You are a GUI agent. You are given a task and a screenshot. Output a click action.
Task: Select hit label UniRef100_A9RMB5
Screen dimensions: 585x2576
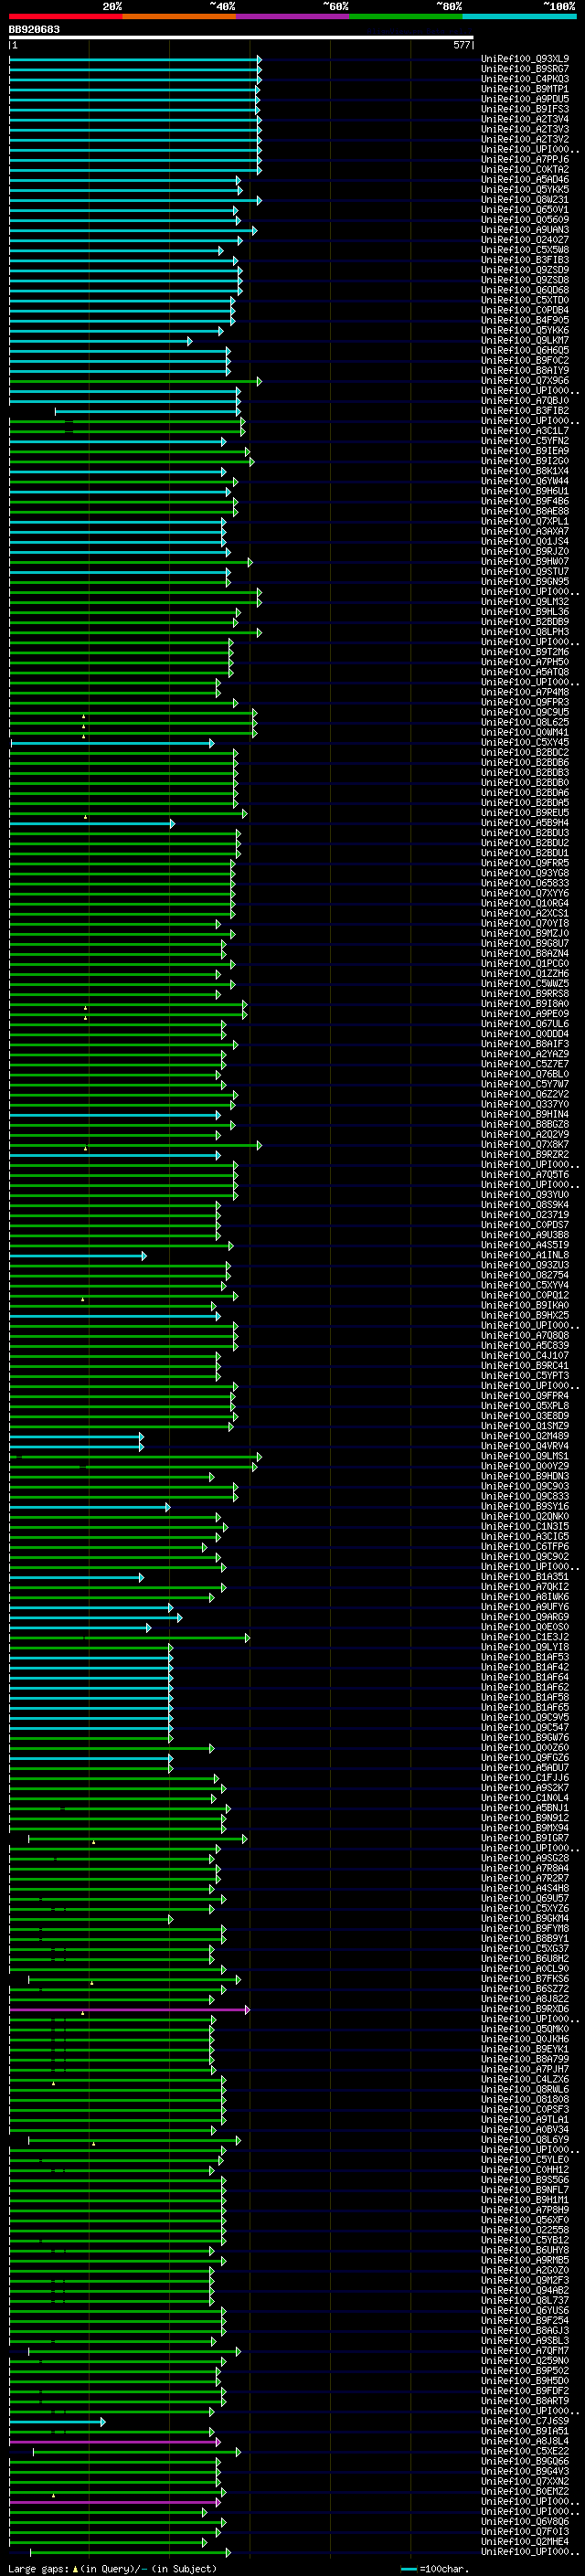tap(525, 2260)
